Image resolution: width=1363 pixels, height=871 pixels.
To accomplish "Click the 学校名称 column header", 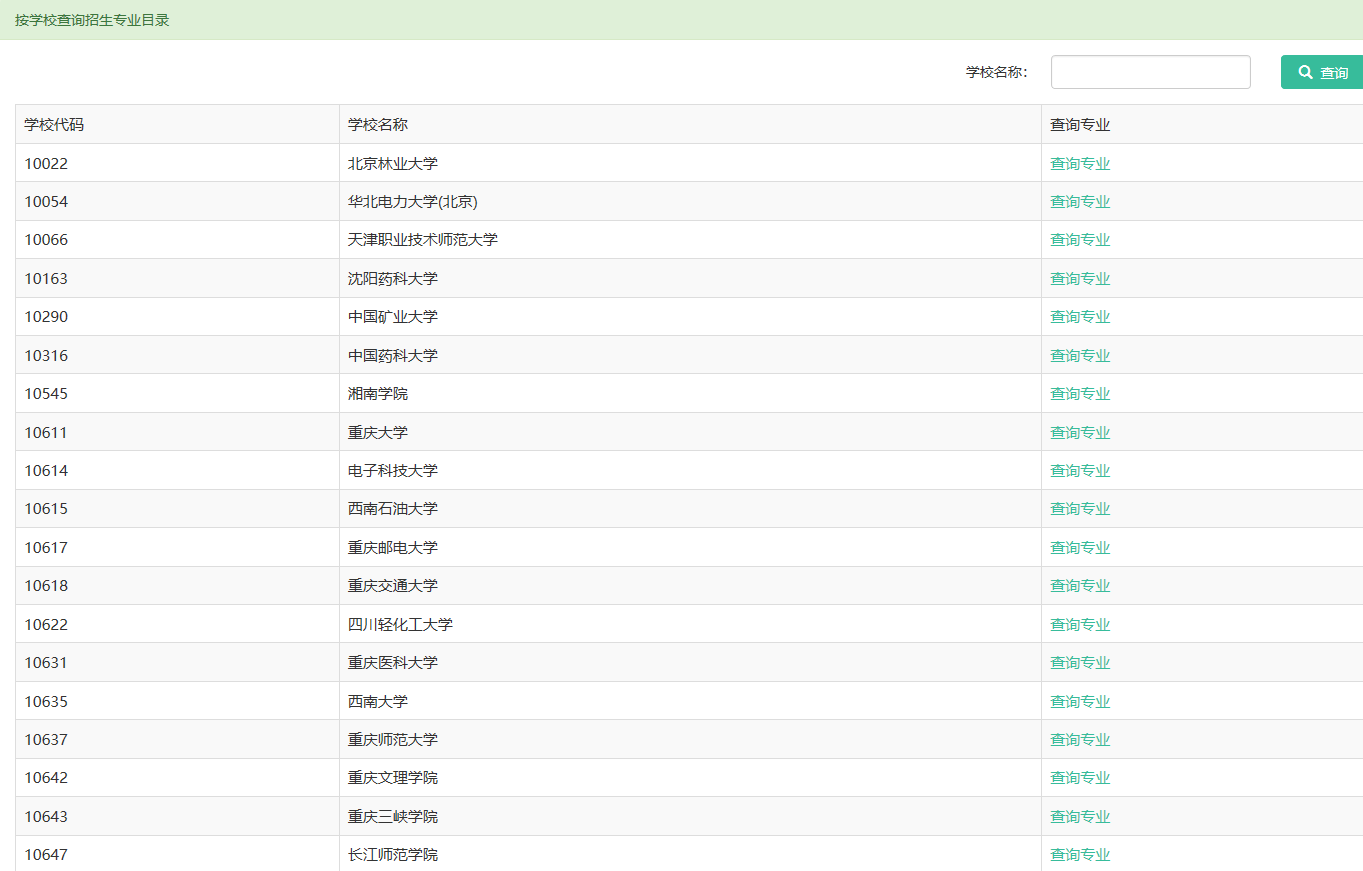I will coord(378,125).
